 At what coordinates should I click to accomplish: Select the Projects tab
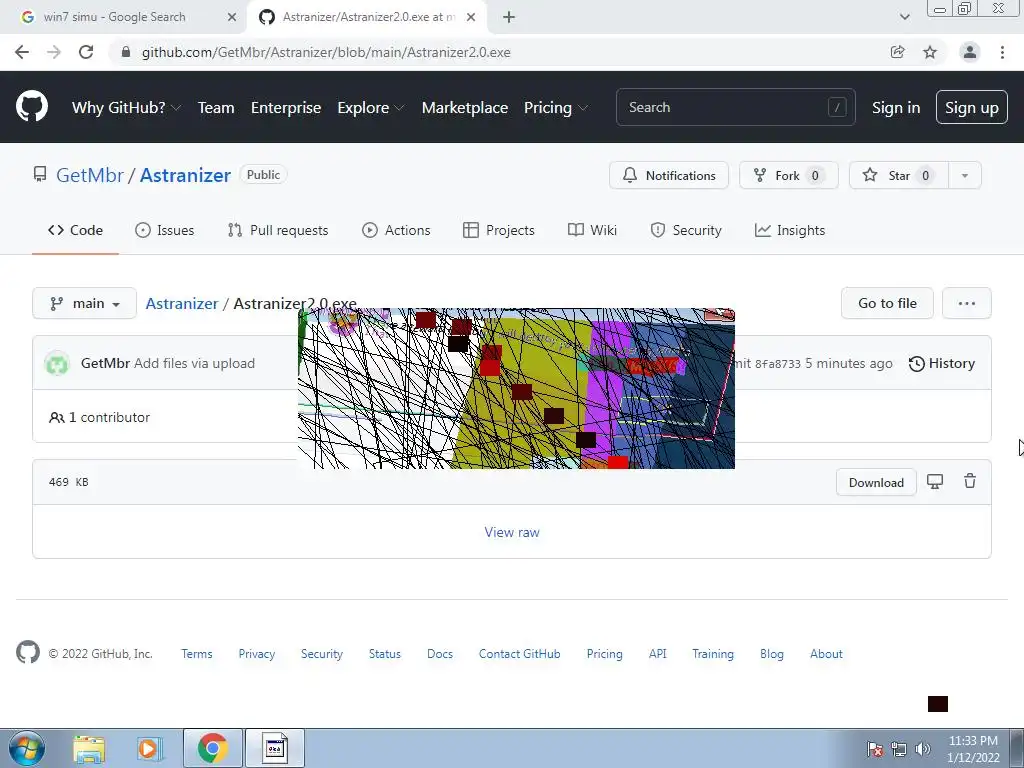coord(498,230)
